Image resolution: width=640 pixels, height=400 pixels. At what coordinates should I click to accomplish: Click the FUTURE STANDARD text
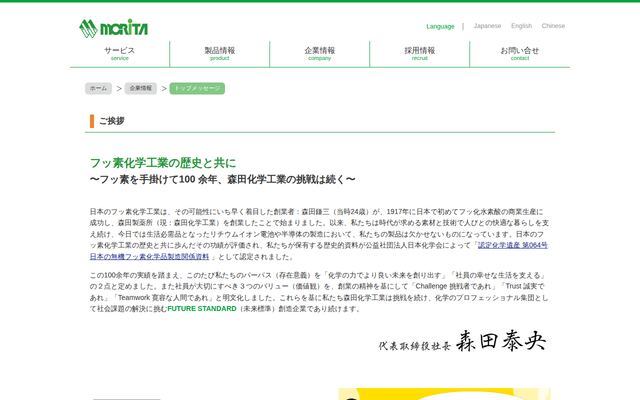[202, 309]
